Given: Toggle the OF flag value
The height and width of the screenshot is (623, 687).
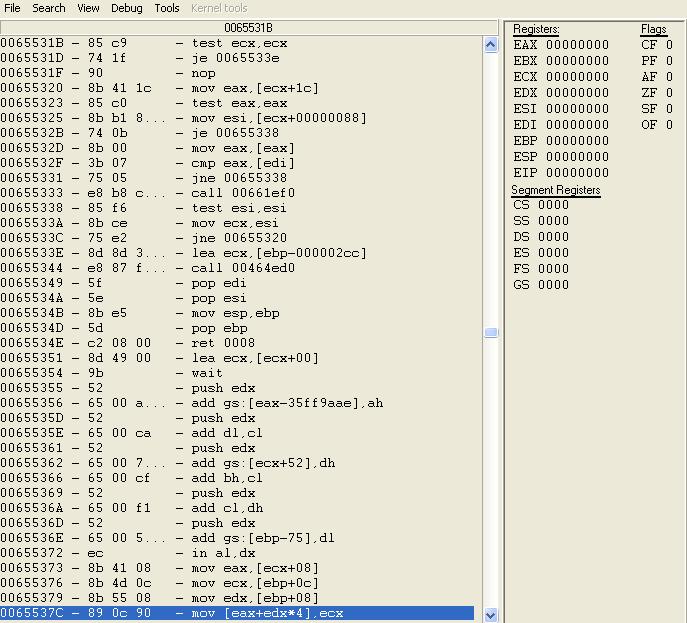Looking at the screenshot, I should point(669,125).
